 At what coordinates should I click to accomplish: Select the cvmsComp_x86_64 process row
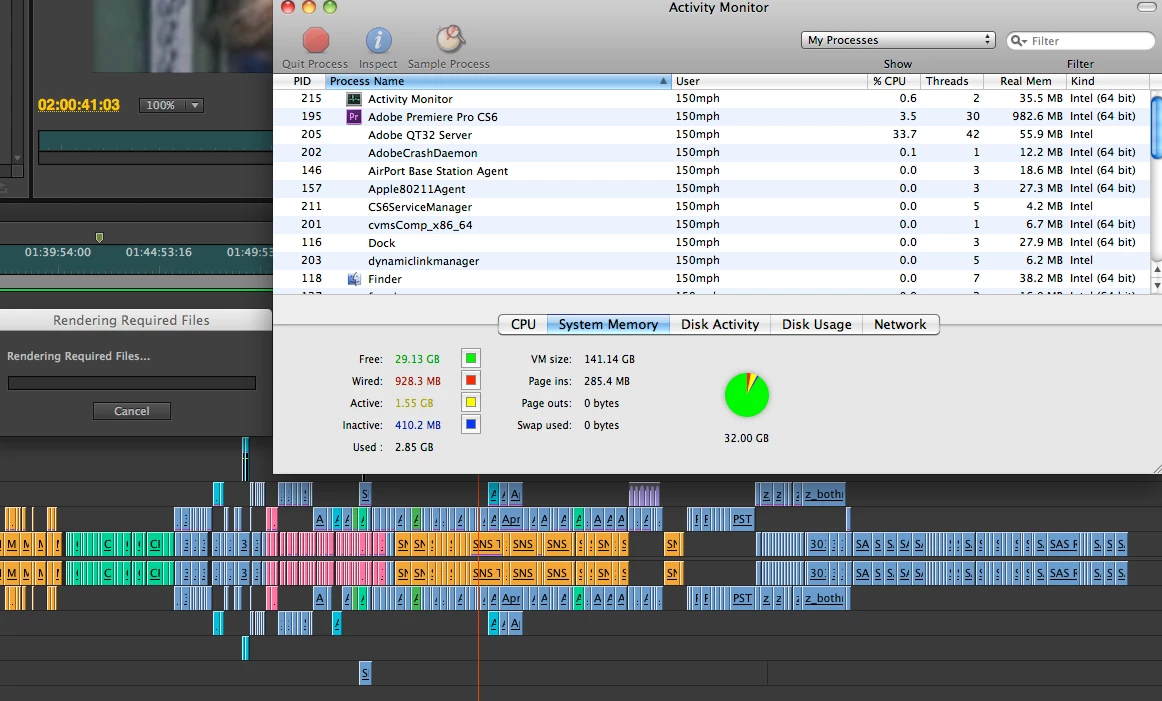pyautogui.click(x=711, y=225)
